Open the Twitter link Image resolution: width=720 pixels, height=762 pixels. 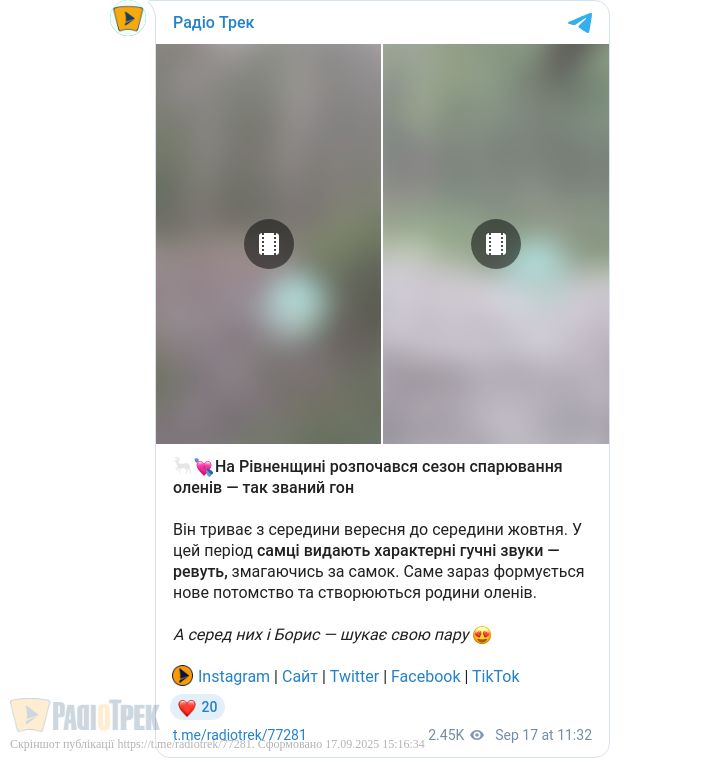tap(354, 676)
